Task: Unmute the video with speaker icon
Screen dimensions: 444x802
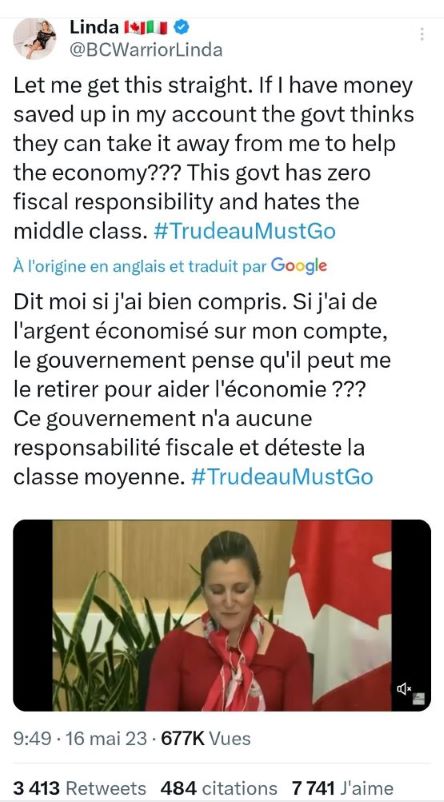Action: [404, 689]
